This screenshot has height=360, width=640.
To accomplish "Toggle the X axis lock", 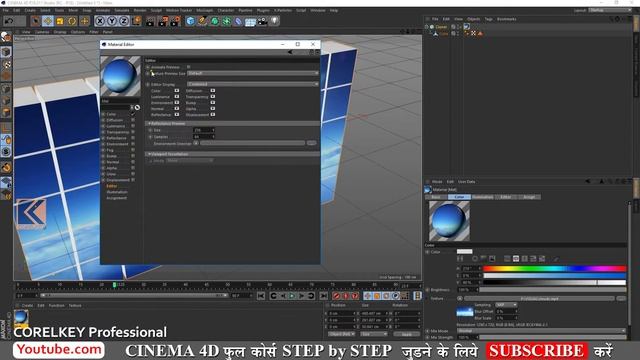I will (x=100, y=21).
